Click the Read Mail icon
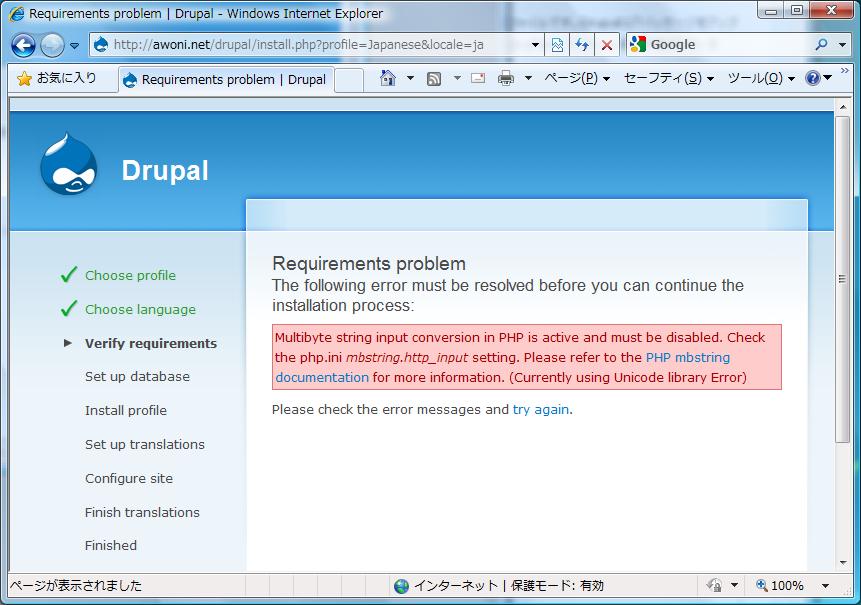861x605 pixels. click(478, 79)
